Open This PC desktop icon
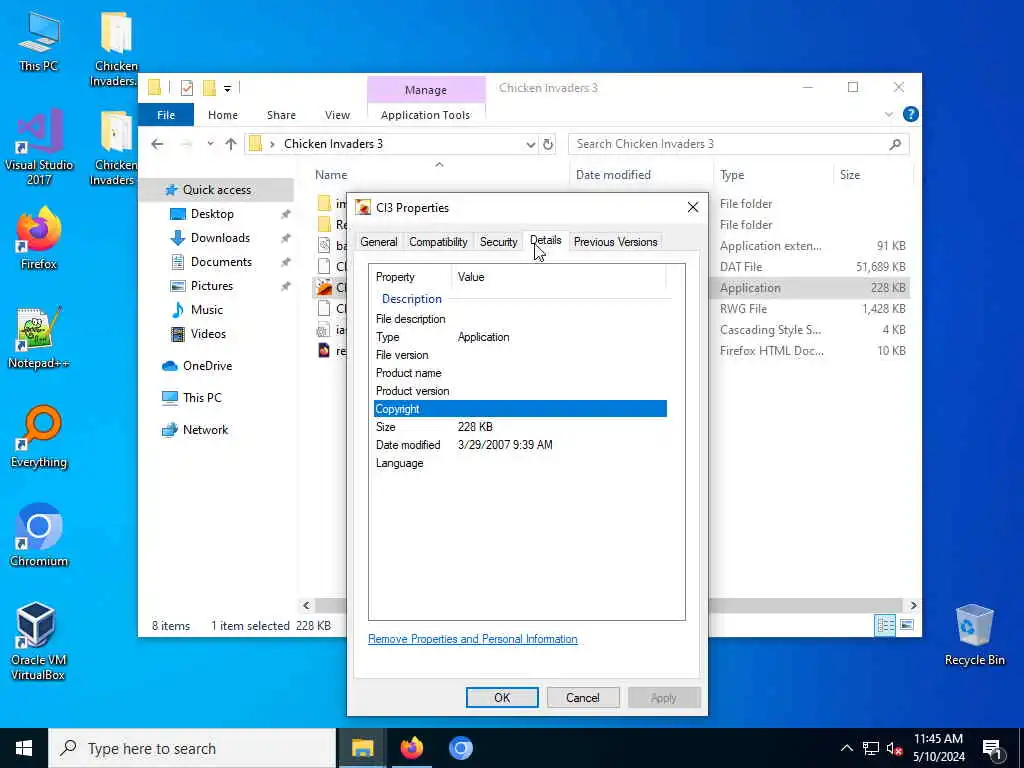1024x768 pixels. point(39,40)
